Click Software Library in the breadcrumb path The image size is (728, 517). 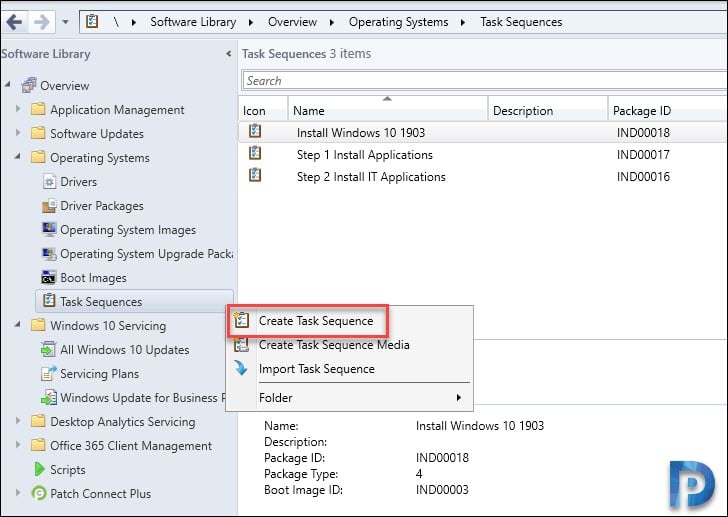pyautogui.click(x=193, y=22)
